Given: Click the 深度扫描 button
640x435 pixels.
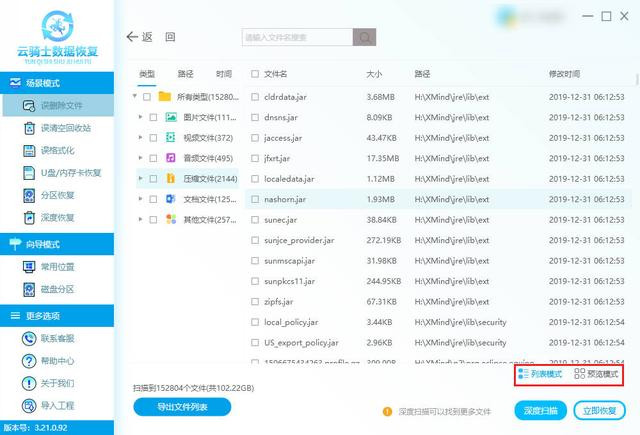Looking at the screenshot, I should pyautogui.click(x=540, y=411).
